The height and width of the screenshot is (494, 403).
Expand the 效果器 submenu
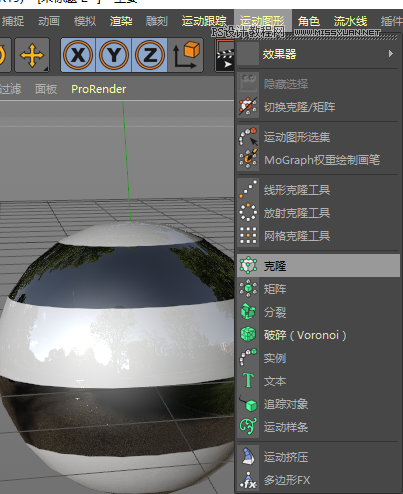[318, 54]
